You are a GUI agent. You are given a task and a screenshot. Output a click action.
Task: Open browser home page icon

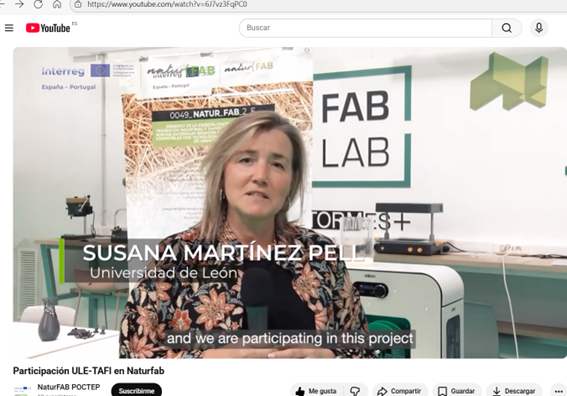[57, 4]
